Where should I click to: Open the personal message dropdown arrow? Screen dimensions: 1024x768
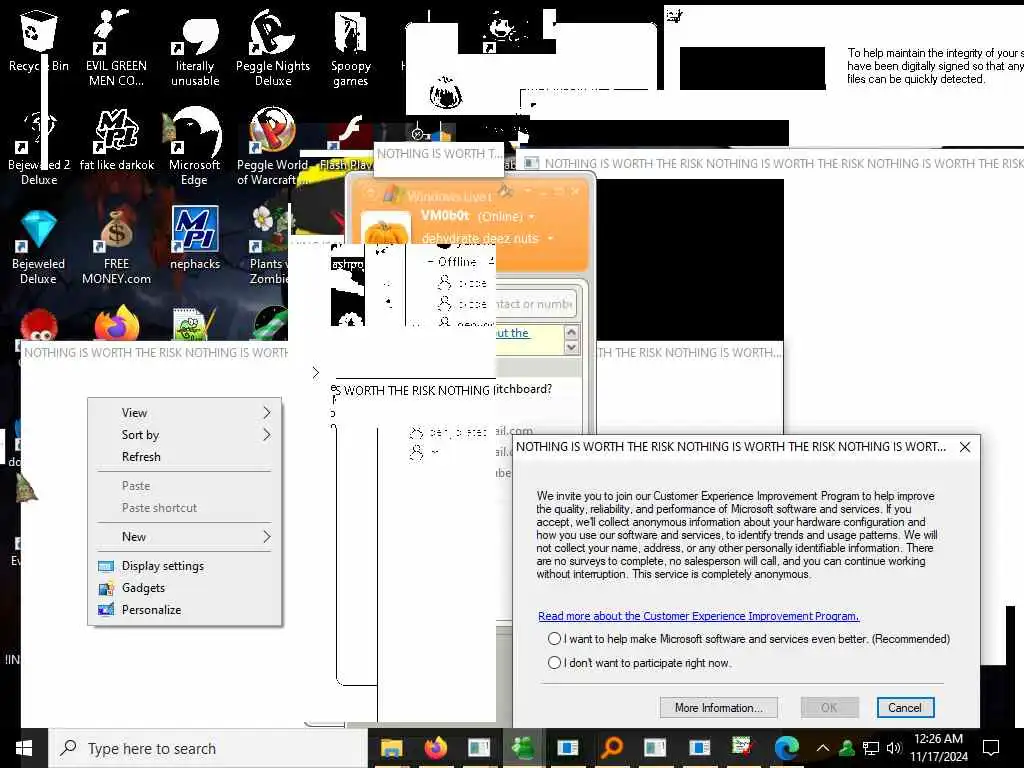550,238
